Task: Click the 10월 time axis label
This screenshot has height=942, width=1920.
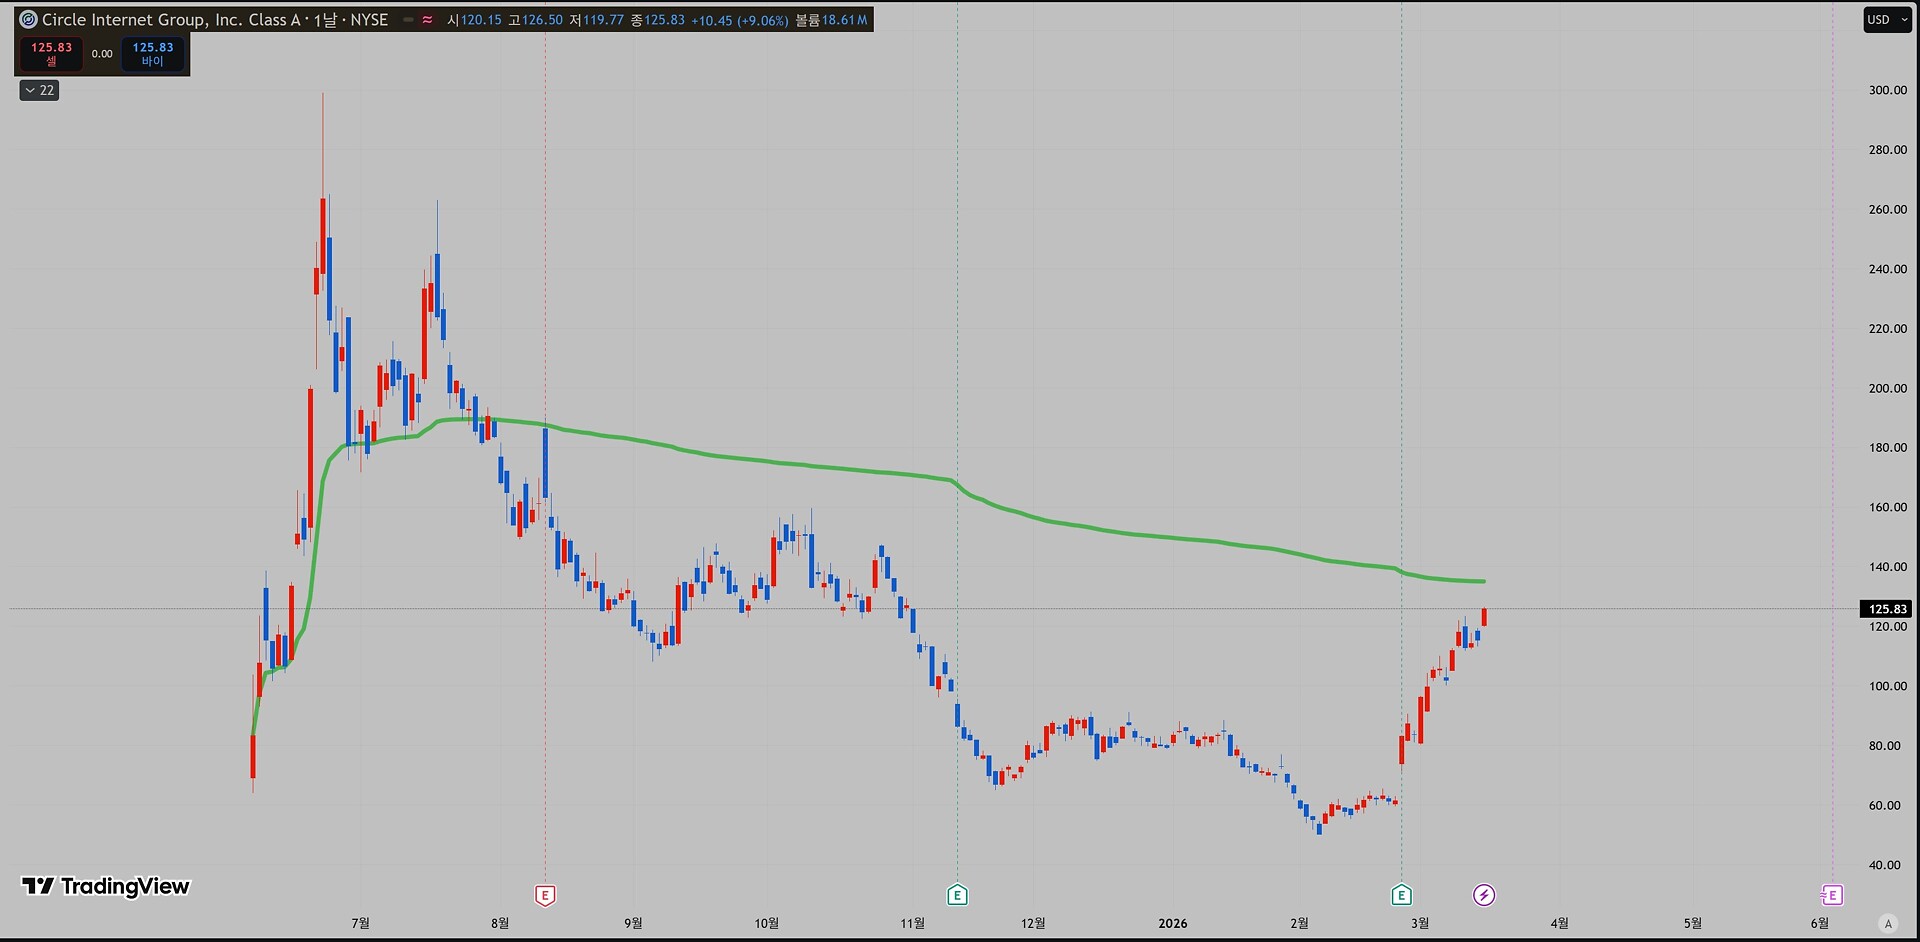Action: click(x=766, y=923)
